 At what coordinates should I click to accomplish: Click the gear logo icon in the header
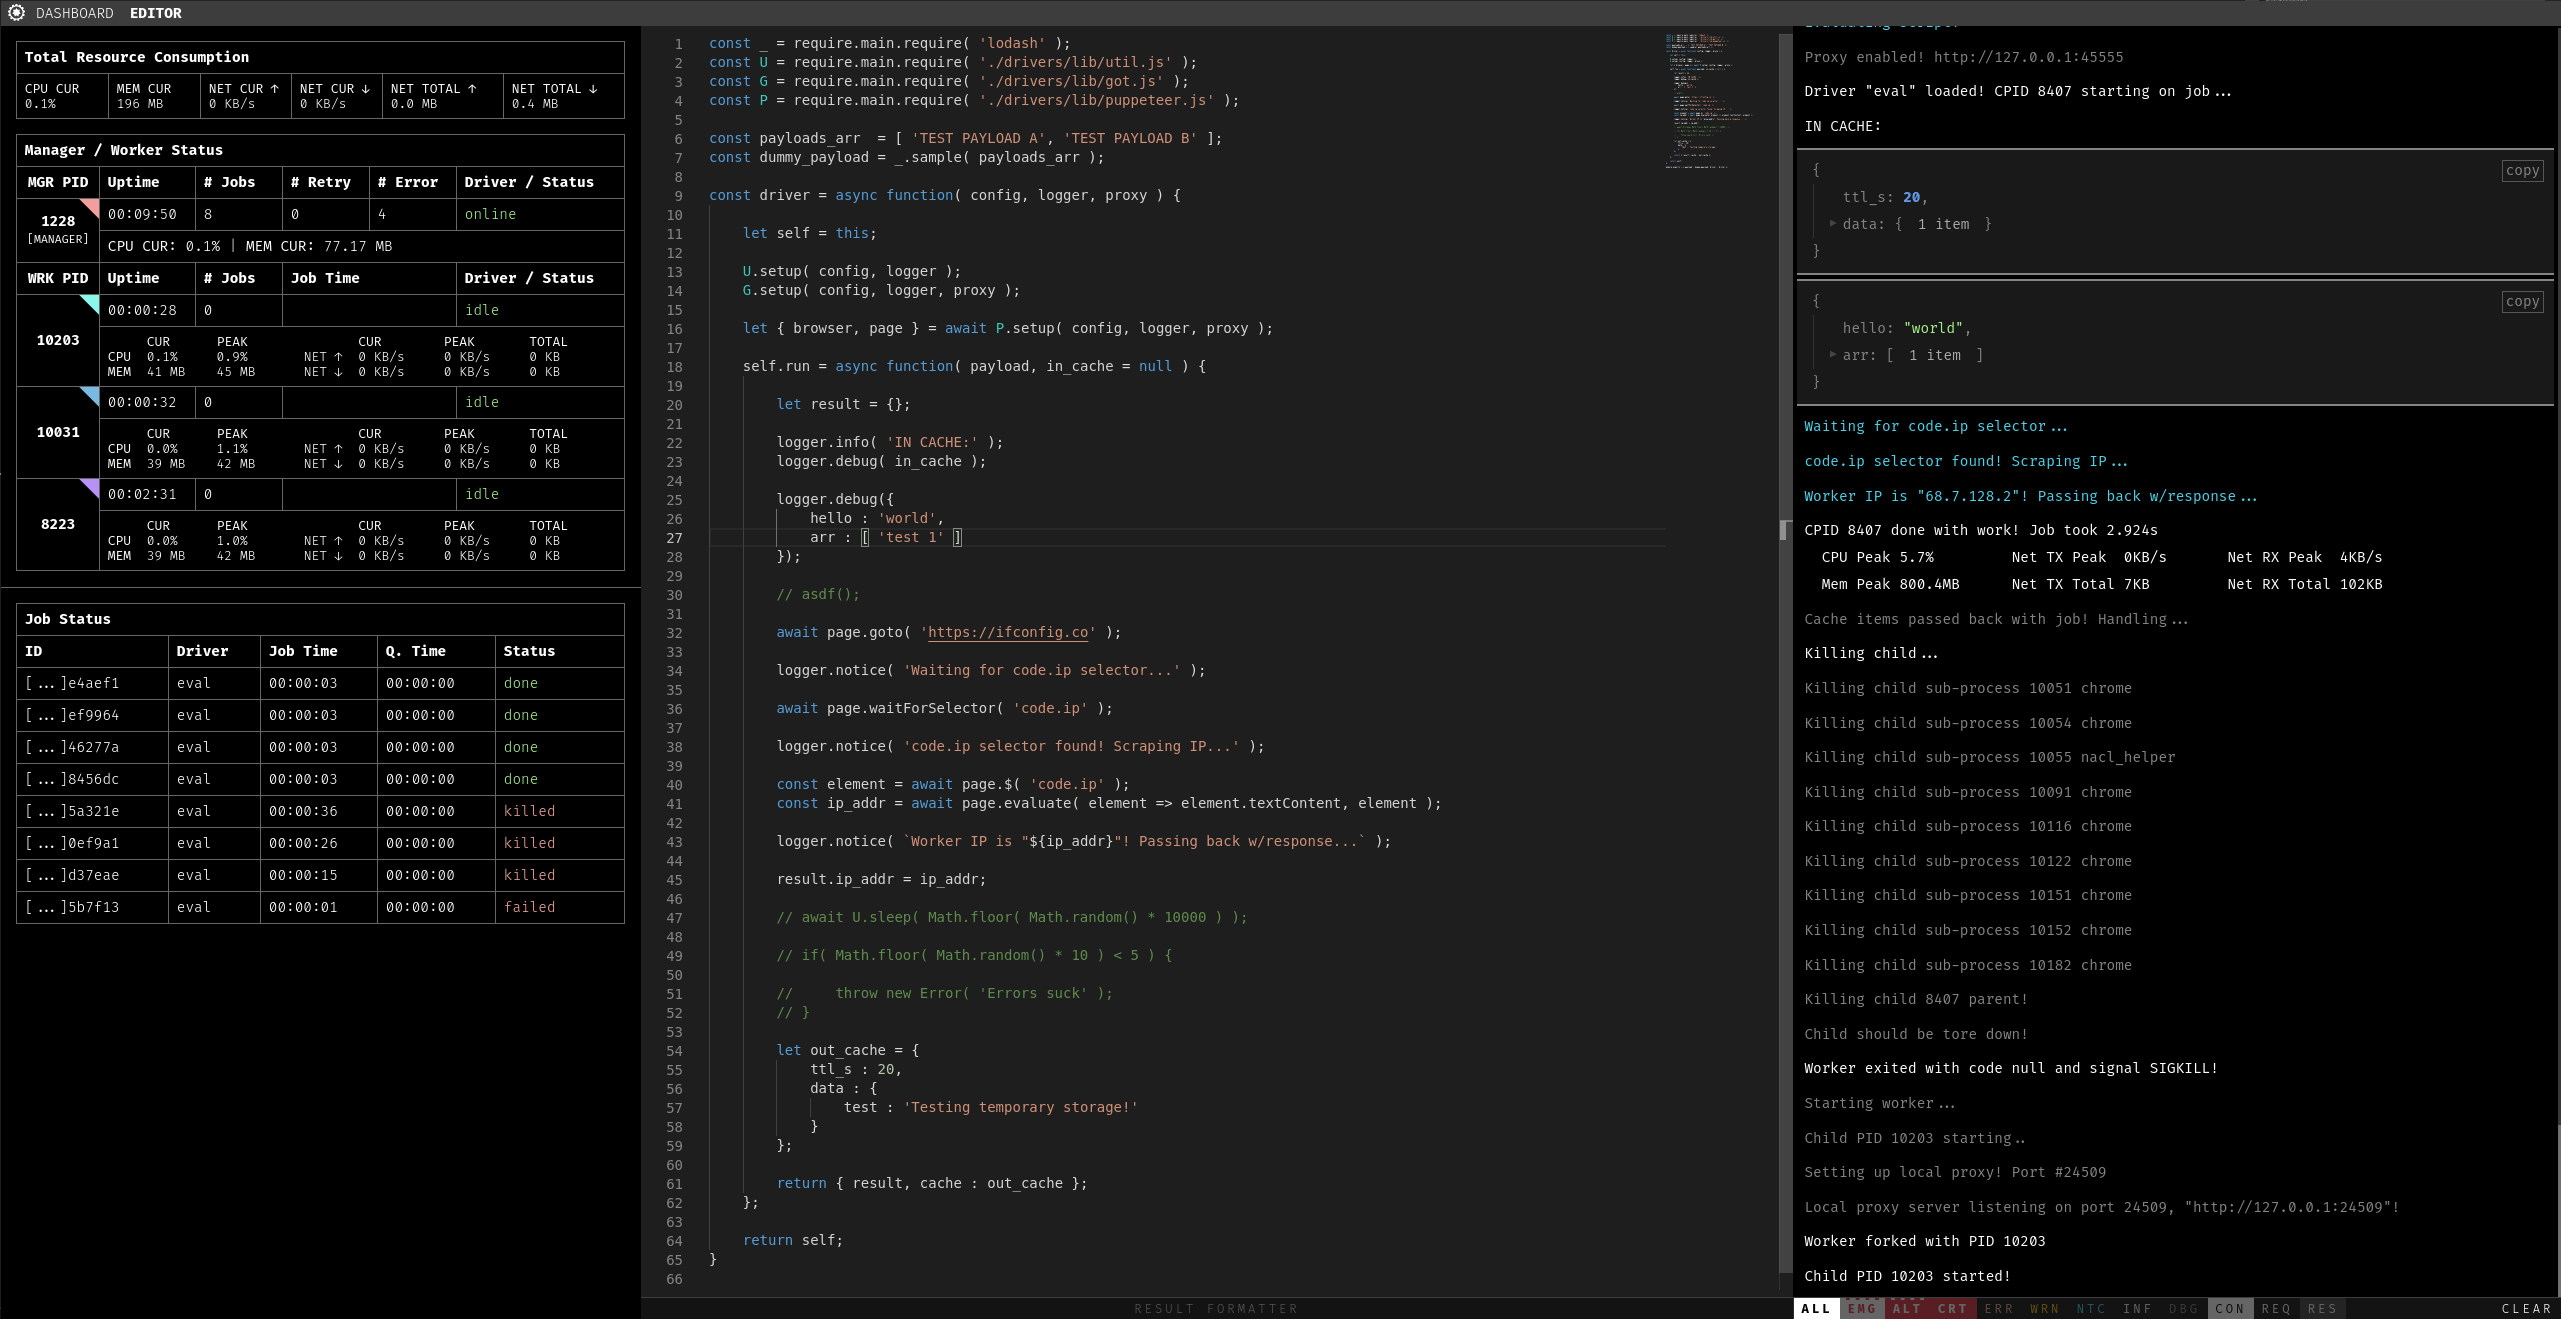pos(16,13)
